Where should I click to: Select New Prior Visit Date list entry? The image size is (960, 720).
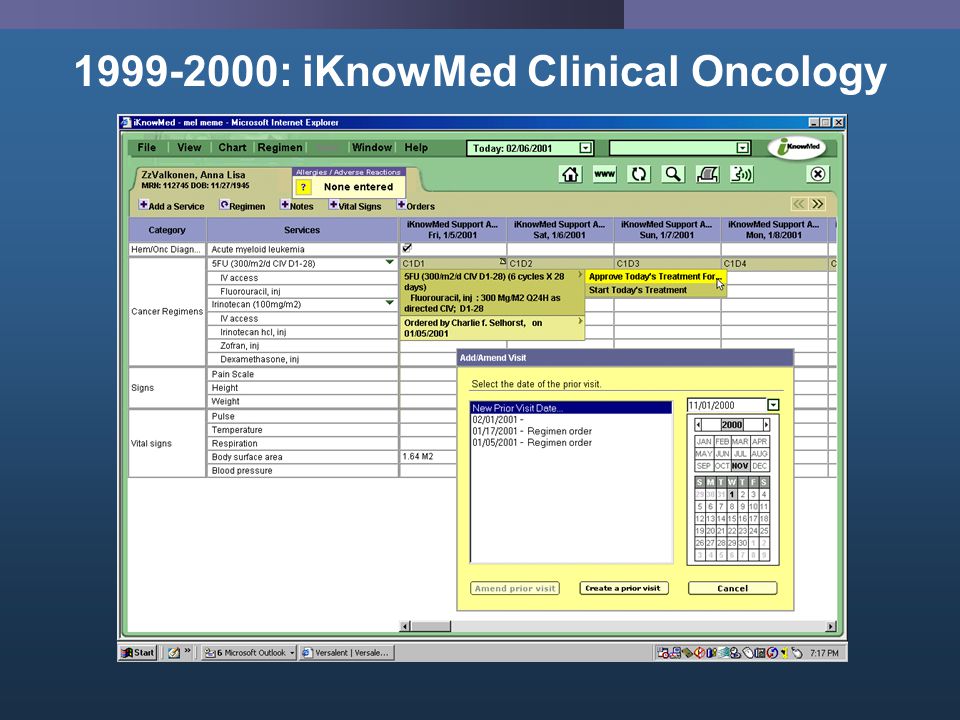(x=571, y=408)
